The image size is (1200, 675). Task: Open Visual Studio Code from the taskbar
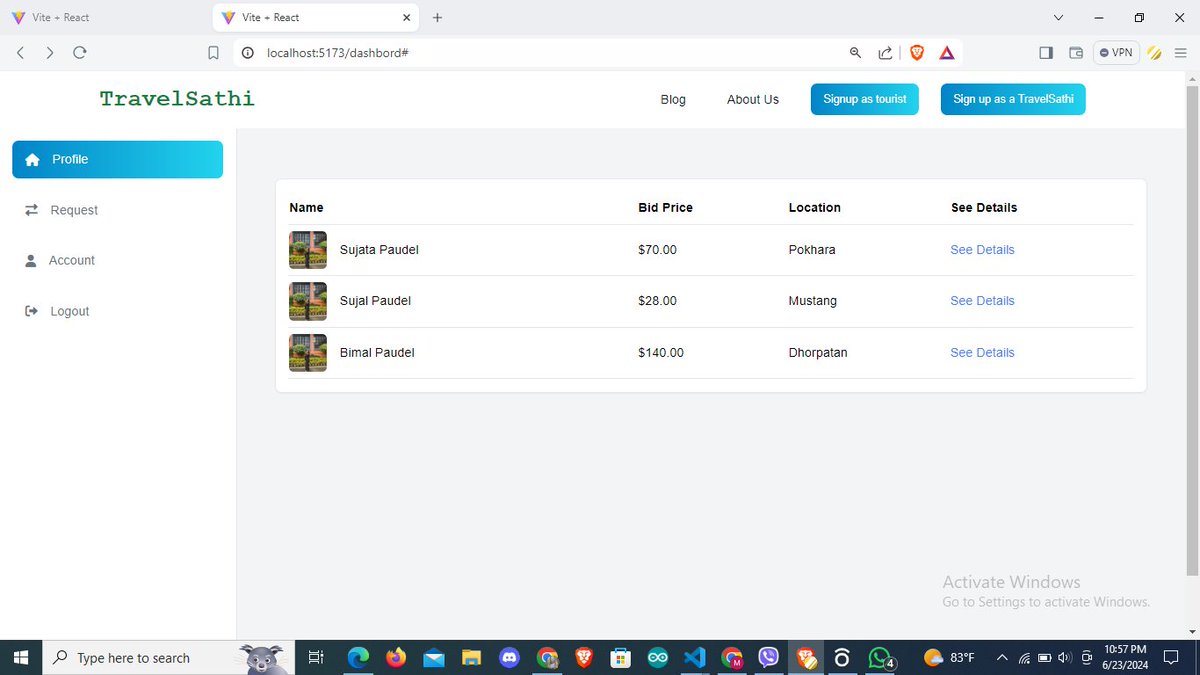694,657
